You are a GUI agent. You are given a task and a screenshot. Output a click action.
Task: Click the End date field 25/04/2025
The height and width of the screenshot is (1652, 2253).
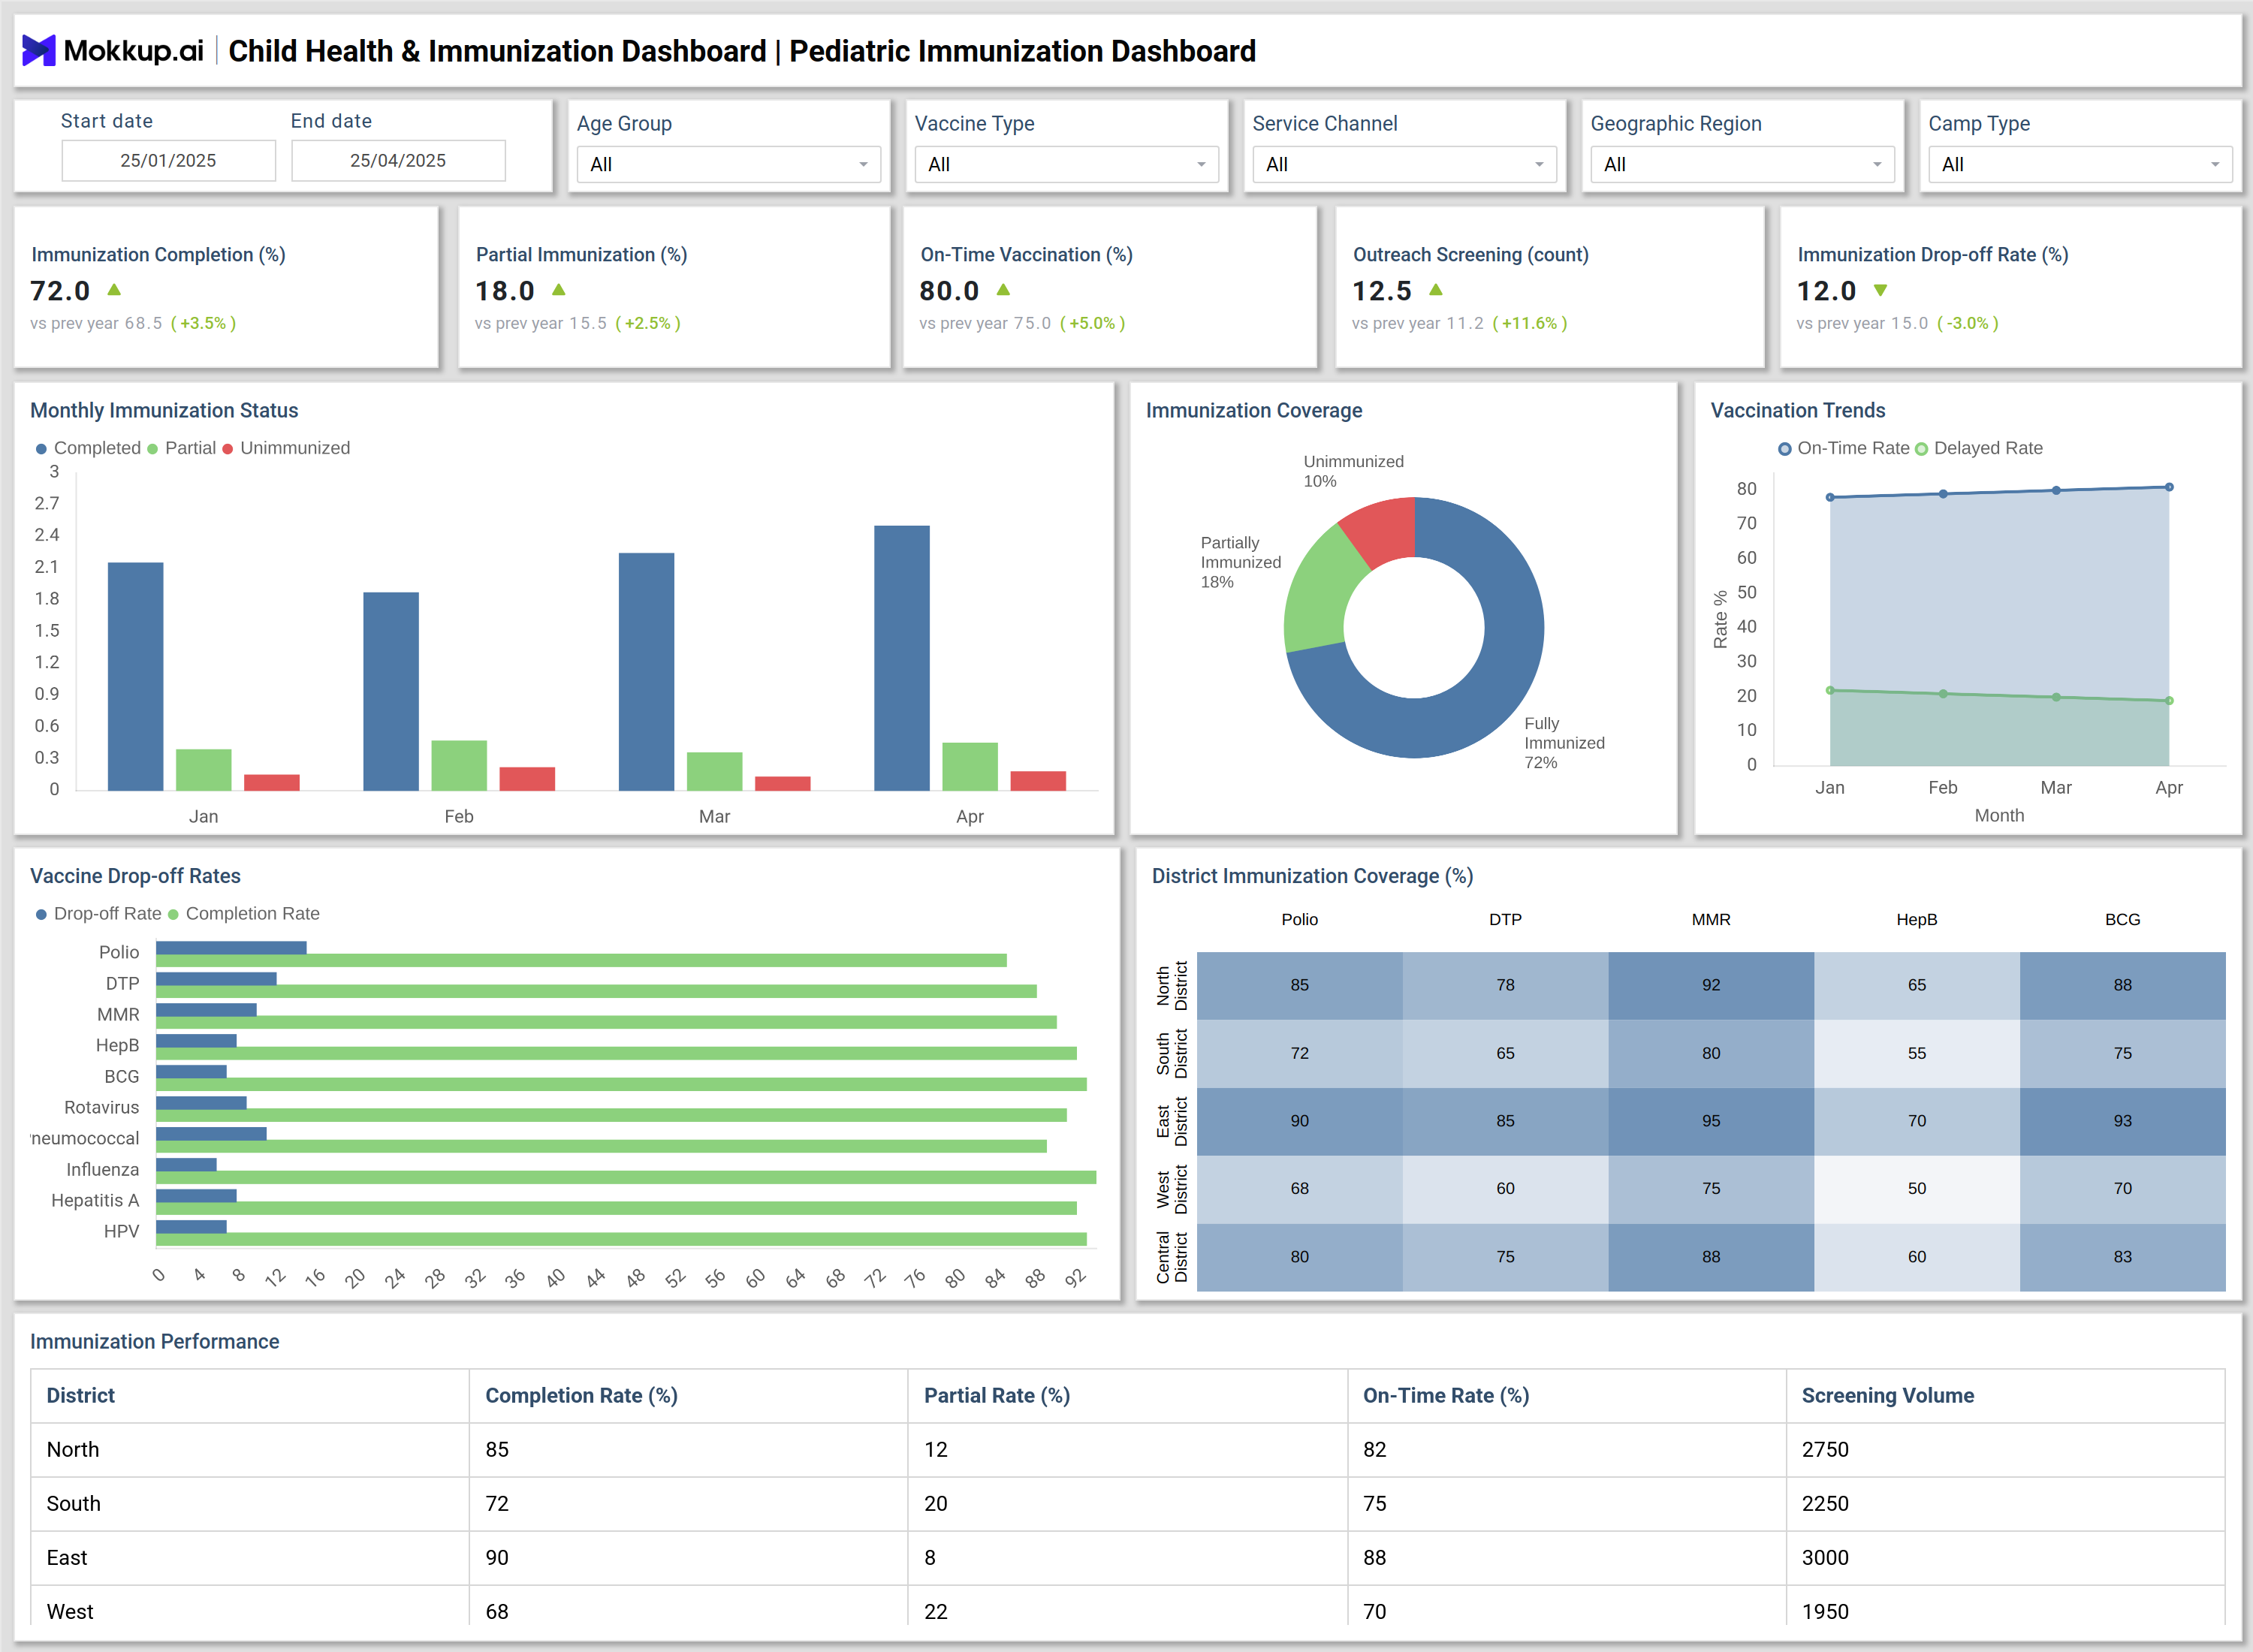(398, 160)
